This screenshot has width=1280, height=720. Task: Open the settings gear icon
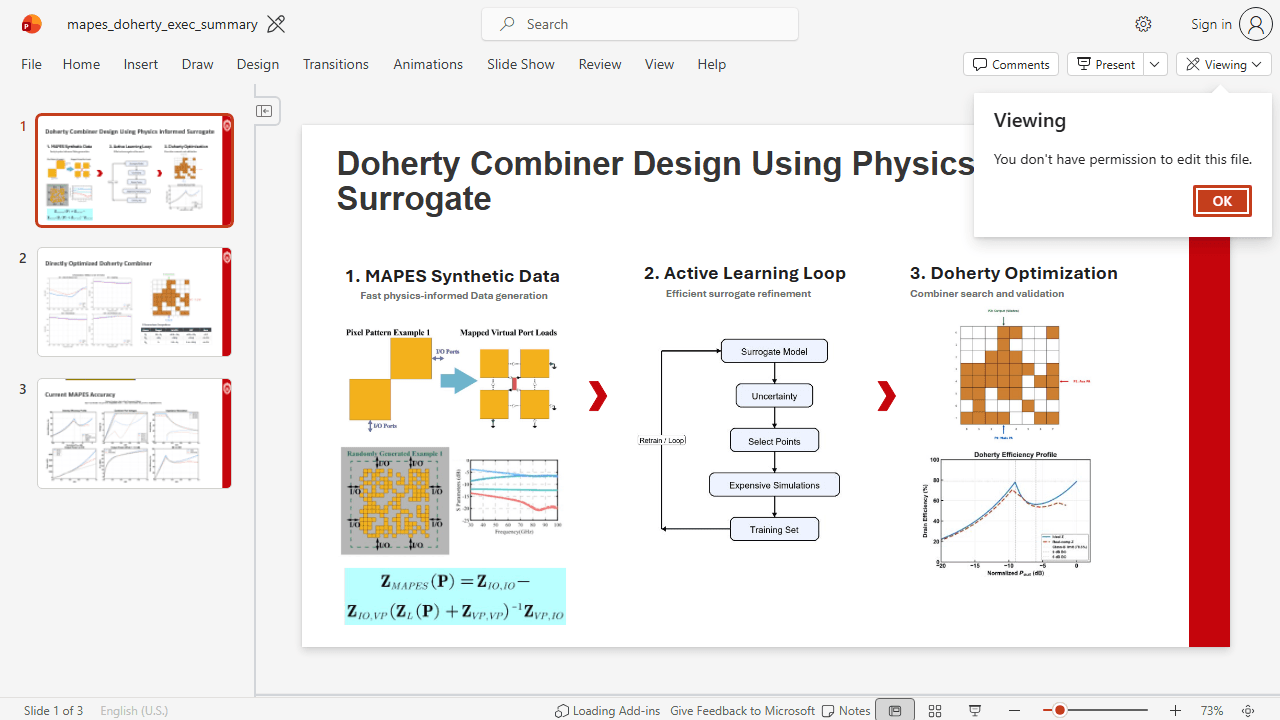[x=1143, y=24]
